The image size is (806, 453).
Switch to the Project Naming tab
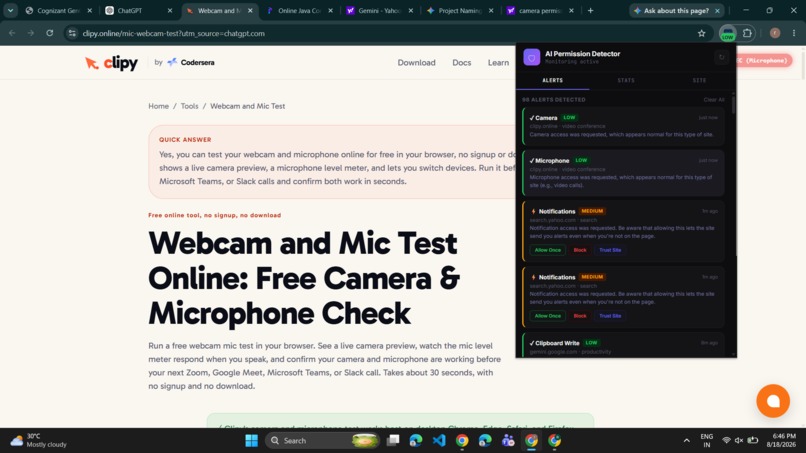[x=460, y=10]
